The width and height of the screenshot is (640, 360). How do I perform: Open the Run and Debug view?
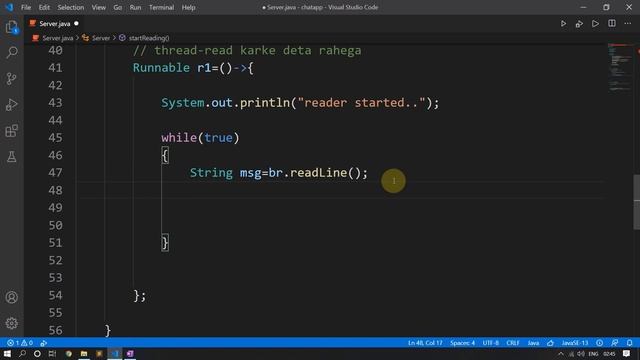(x=11, y=104)
